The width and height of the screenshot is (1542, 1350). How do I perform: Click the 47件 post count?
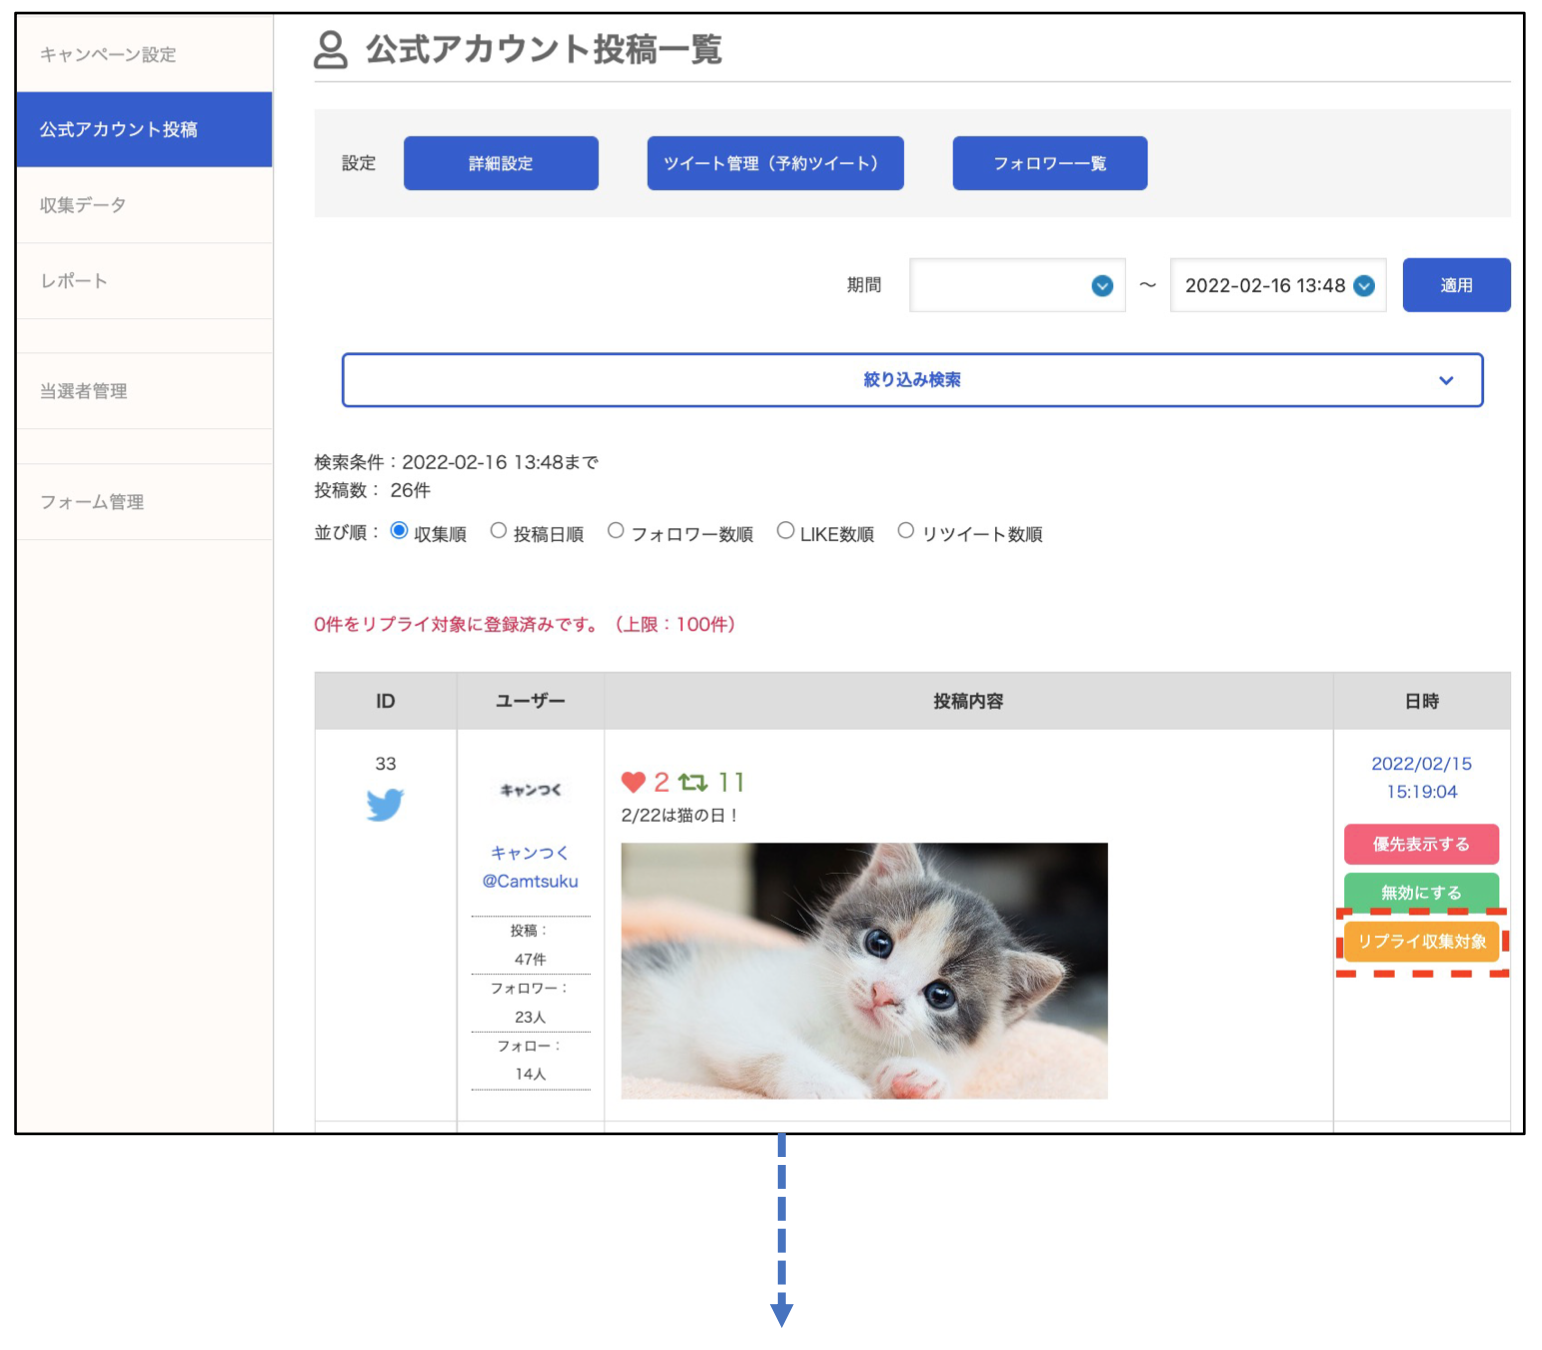click(530, 959)
